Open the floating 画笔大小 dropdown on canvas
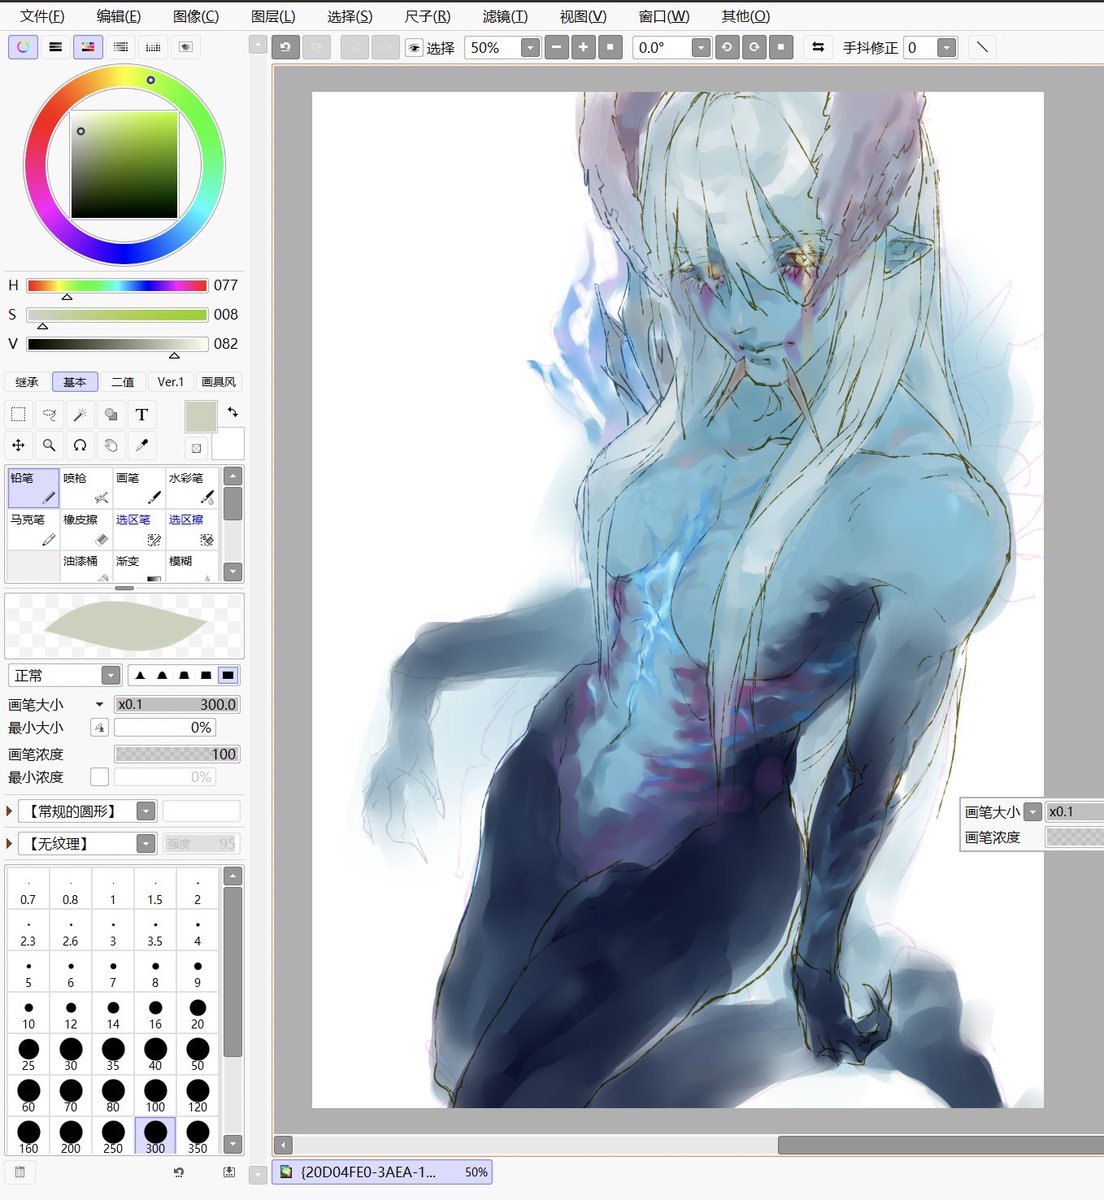 pos(1033,812)
